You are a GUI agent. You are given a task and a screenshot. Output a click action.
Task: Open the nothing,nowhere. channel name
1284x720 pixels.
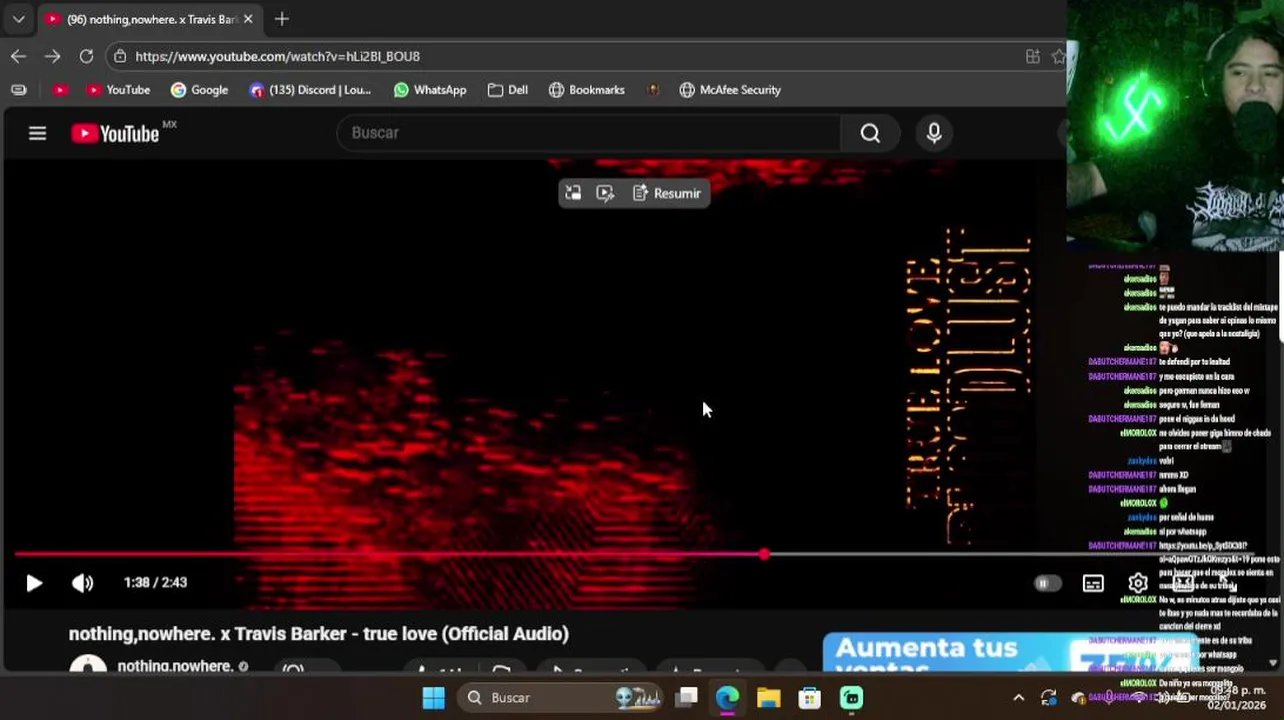pos(175,666)
